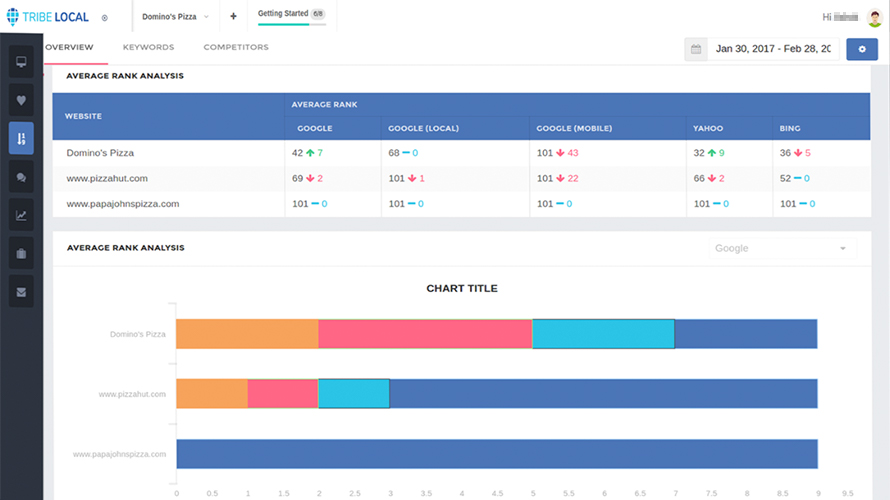Click Domino's Pizza table row name

100,153
